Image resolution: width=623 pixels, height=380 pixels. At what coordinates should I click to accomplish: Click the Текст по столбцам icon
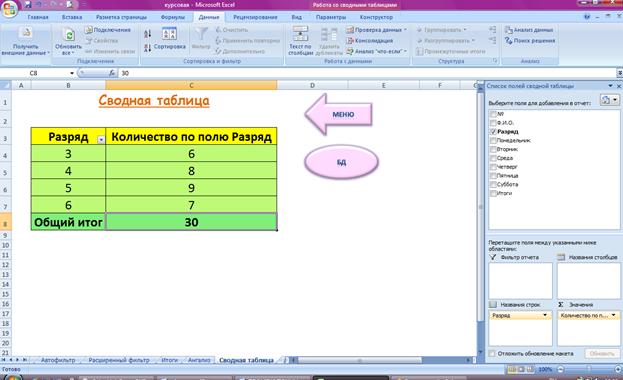(x=300, y=33)
